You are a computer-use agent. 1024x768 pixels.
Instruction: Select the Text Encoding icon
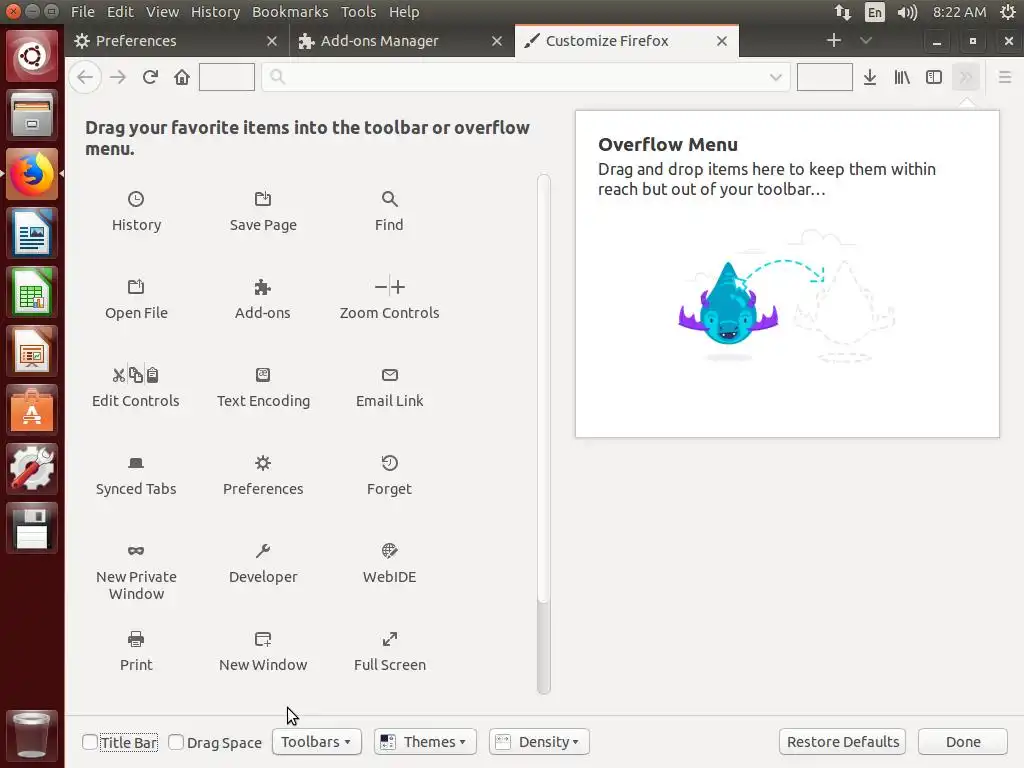coord(263,375)
